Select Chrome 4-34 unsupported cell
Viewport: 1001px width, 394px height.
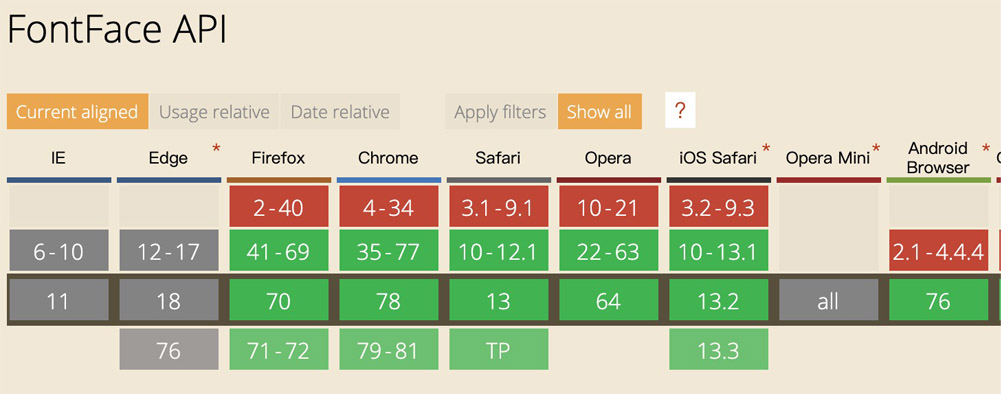tap(388, 207)
